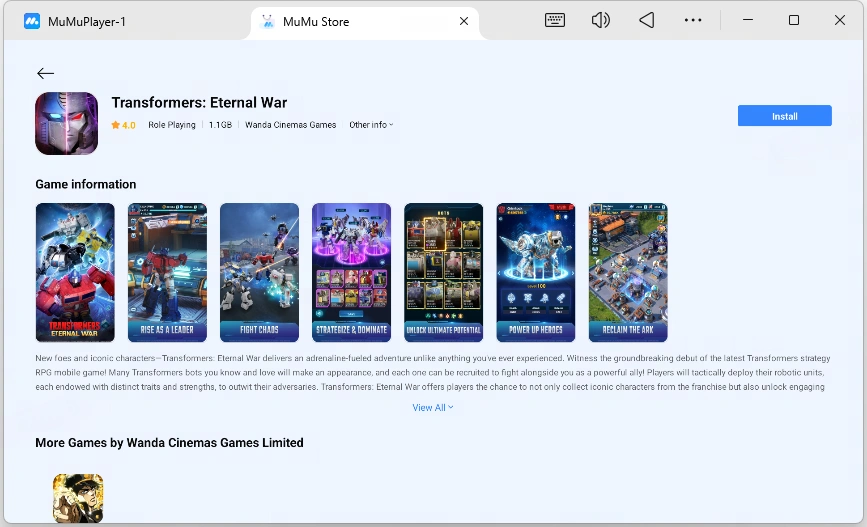The width and height of the screenshot is (867, 527).
Task: Maximize the MuMuPlayer window
Action: pos(794,20)
